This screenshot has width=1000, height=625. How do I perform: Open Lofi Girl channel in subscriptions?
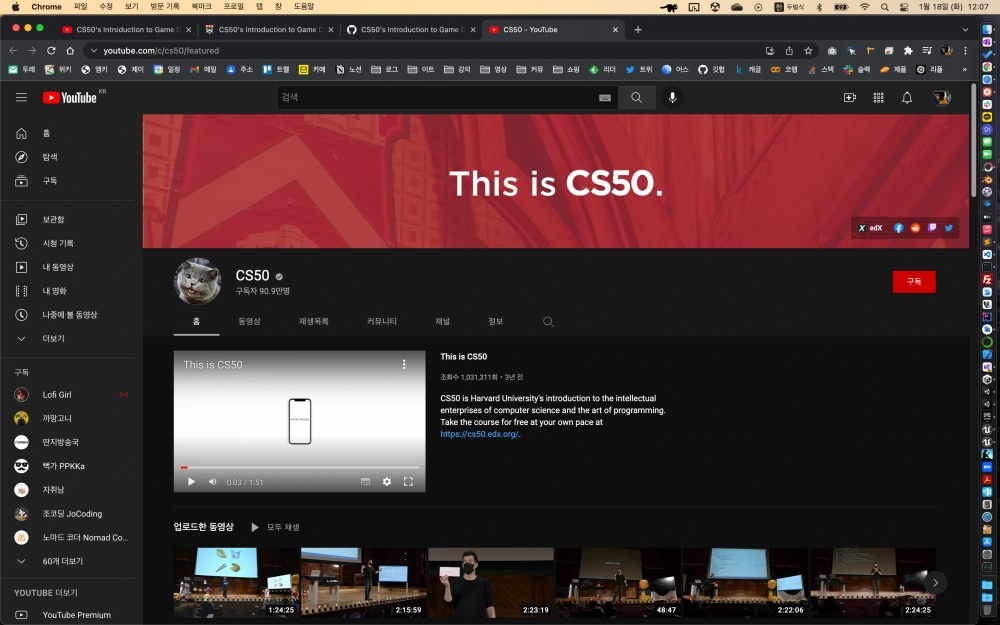tap(71, 395)
